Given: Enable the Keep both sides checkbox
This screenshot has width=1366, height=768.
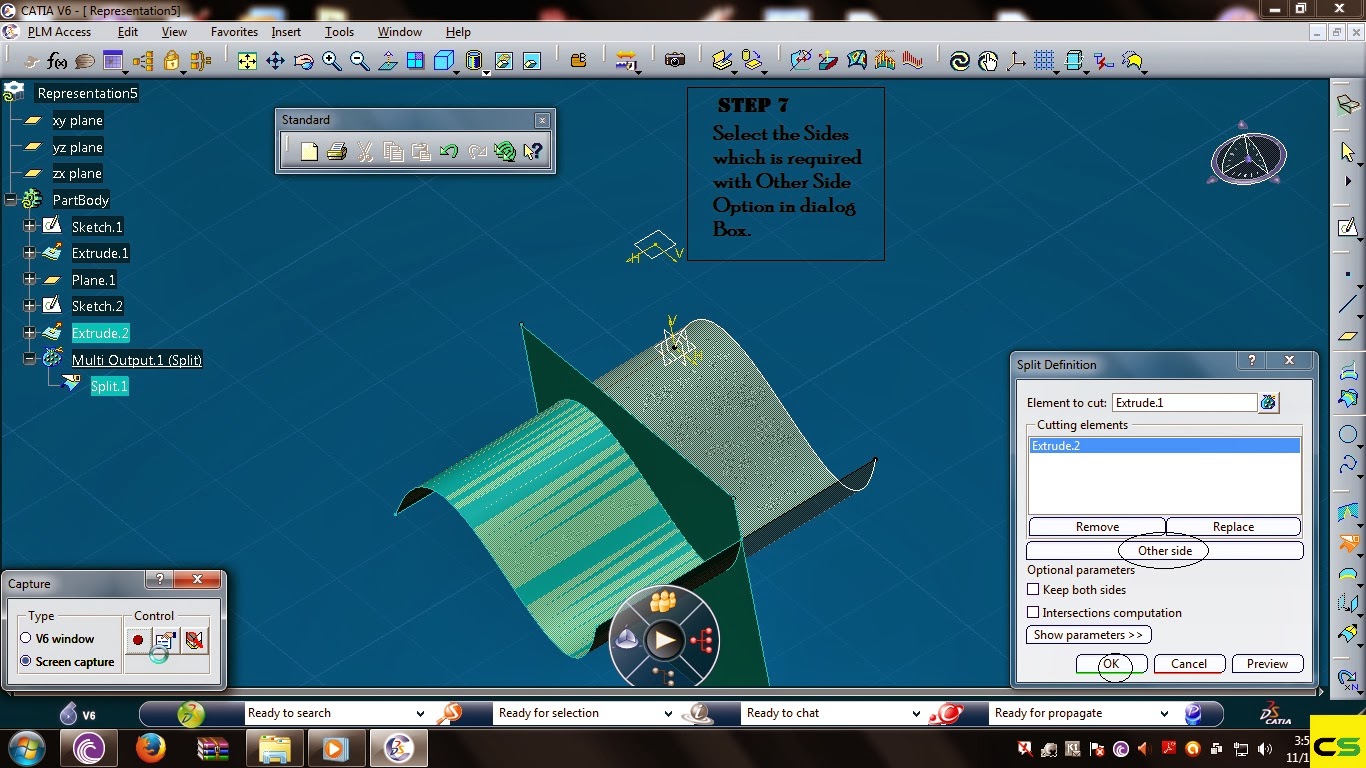Looking at the screenshot, I should pos(1033,590).
